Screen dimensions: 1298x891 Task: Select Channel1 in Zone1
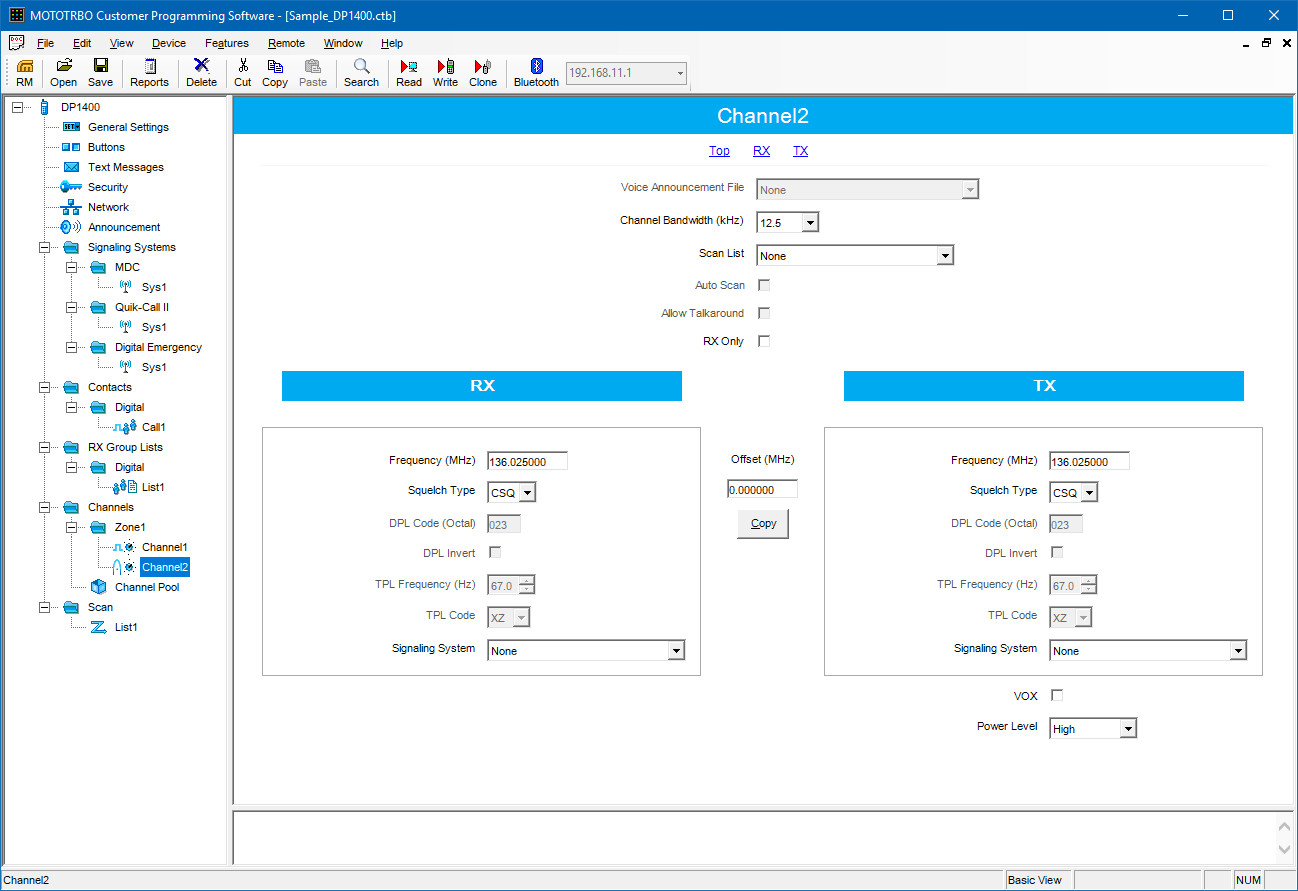[x=164, y=547]
